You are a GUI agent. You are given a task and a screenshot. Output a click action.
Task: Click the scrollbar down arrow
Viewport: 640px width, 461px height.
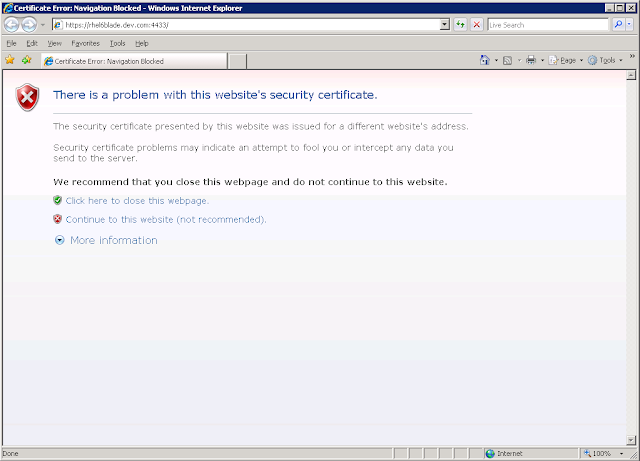[631, 440]
